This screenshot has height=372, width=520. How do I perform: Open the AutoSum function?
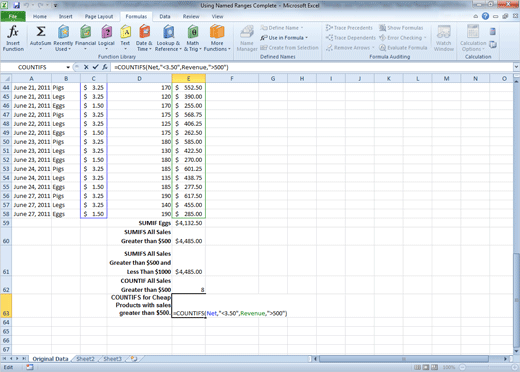41,38
